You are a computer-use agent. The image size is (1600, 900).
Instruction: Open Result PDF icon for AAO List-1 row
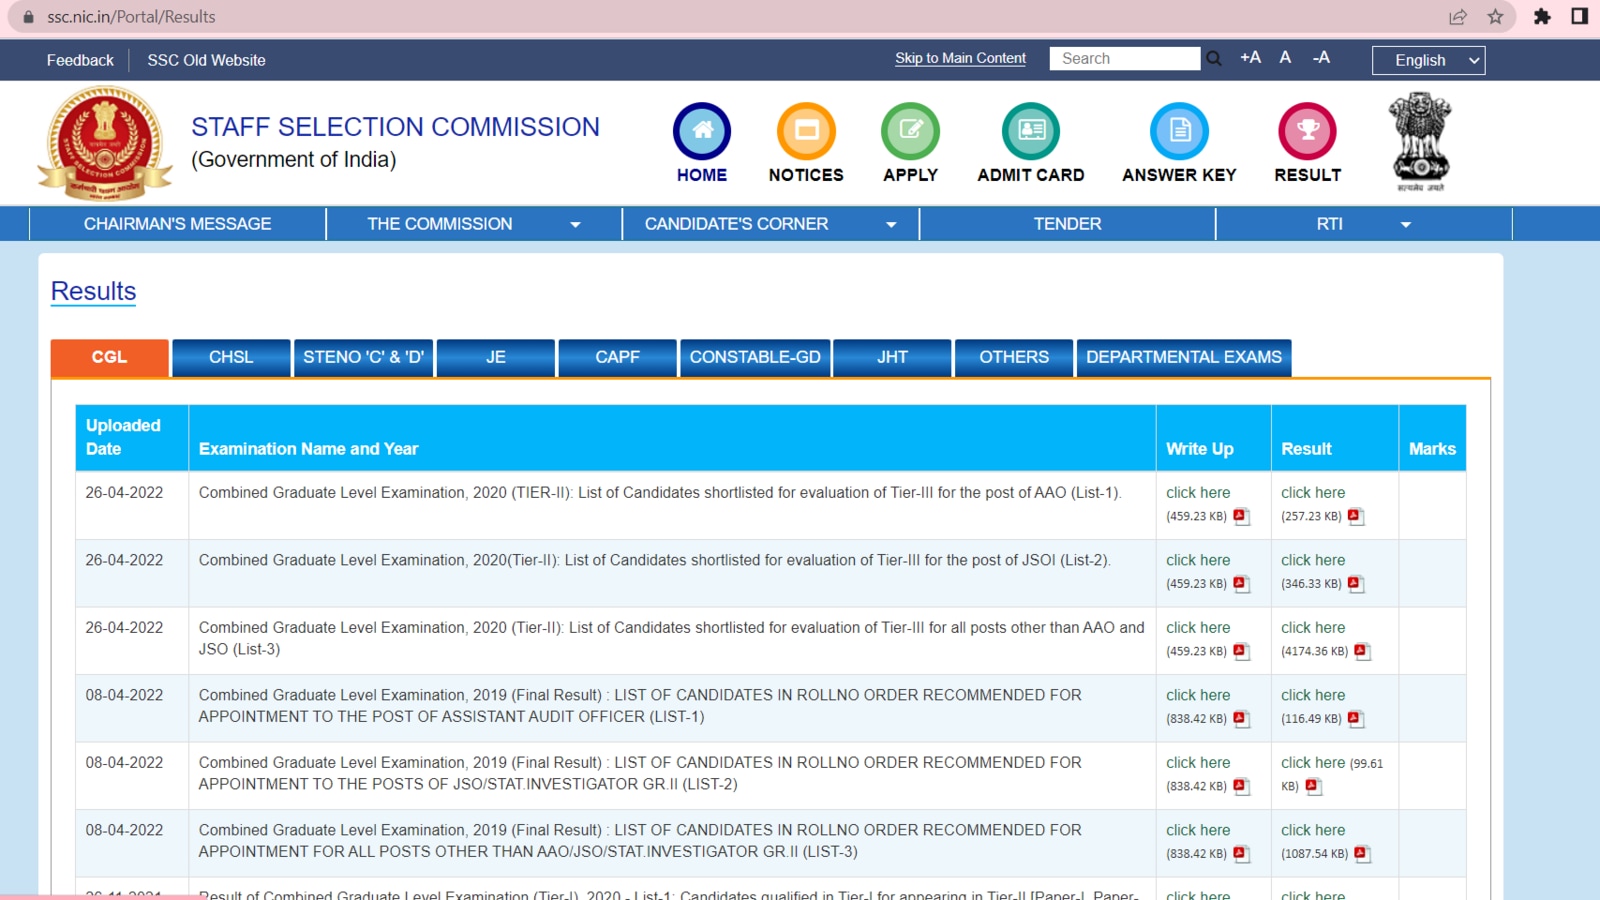point(1356,517)
